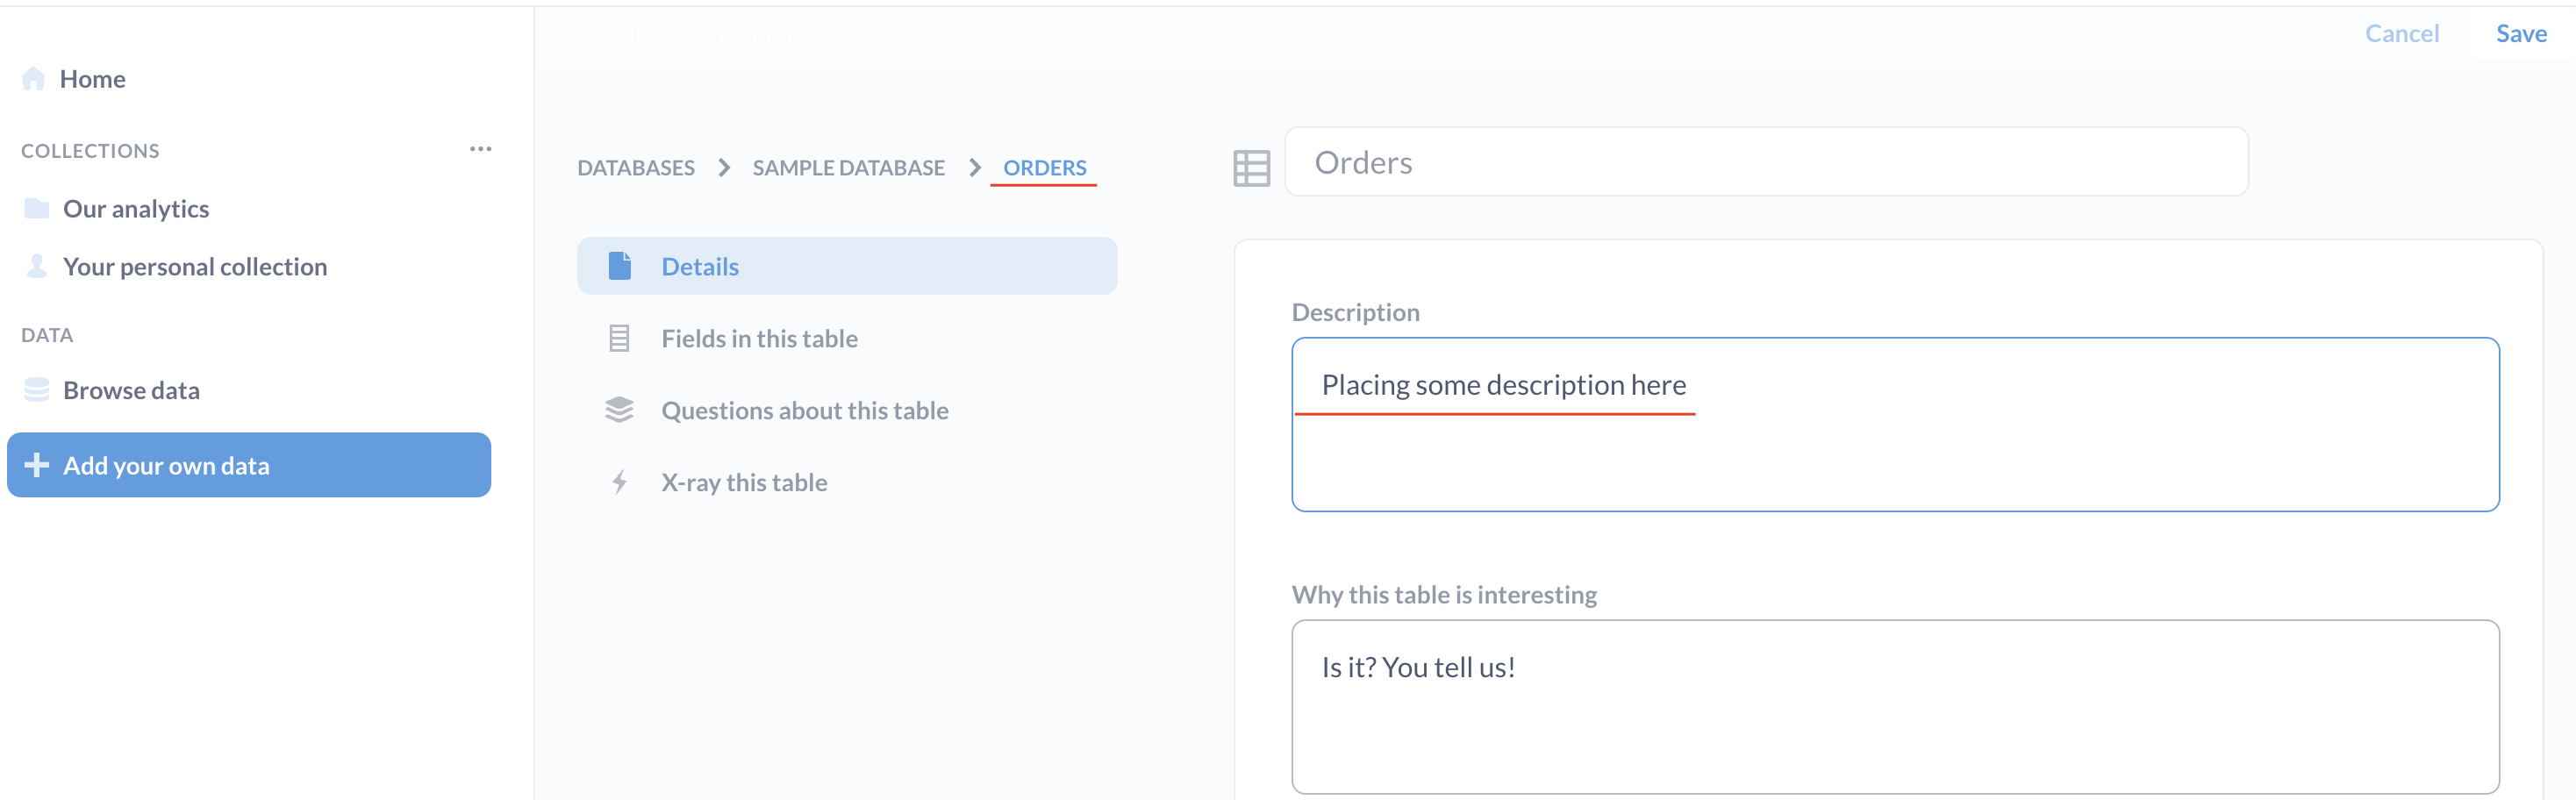This screenshot has width=2576, height=800.
Task: Click the plus icon on Add your own data
Action: (x=37, y=464)
